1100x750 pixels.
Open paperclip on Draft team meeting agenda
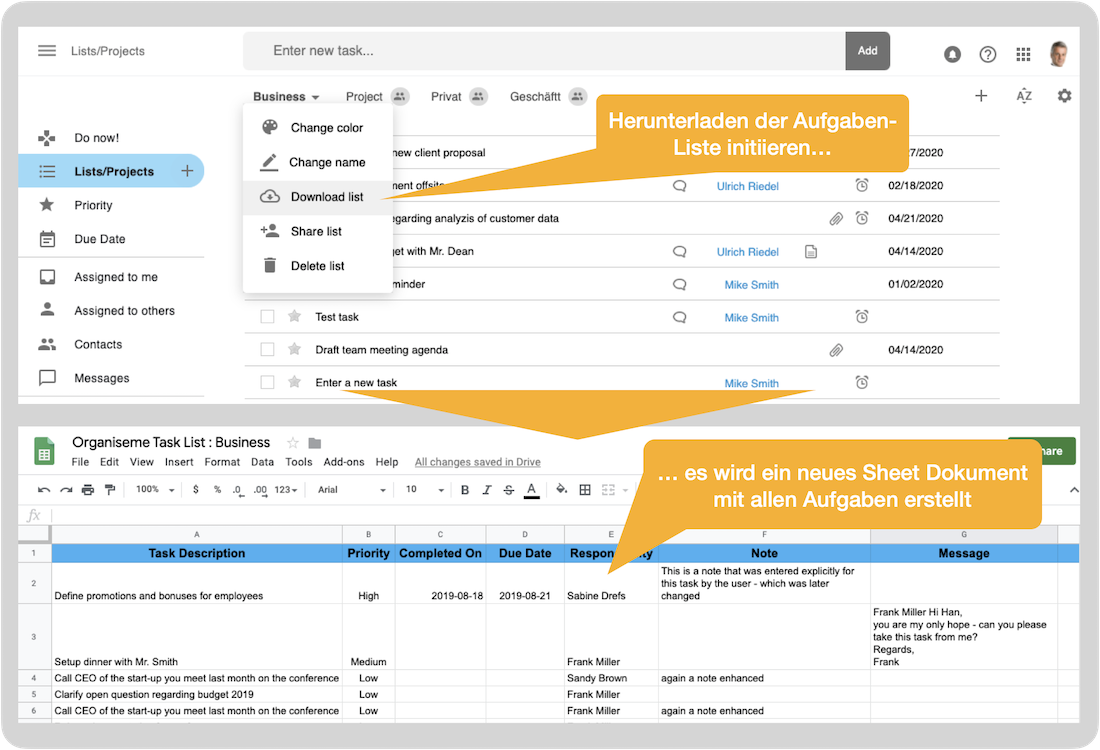click(836, 350)
